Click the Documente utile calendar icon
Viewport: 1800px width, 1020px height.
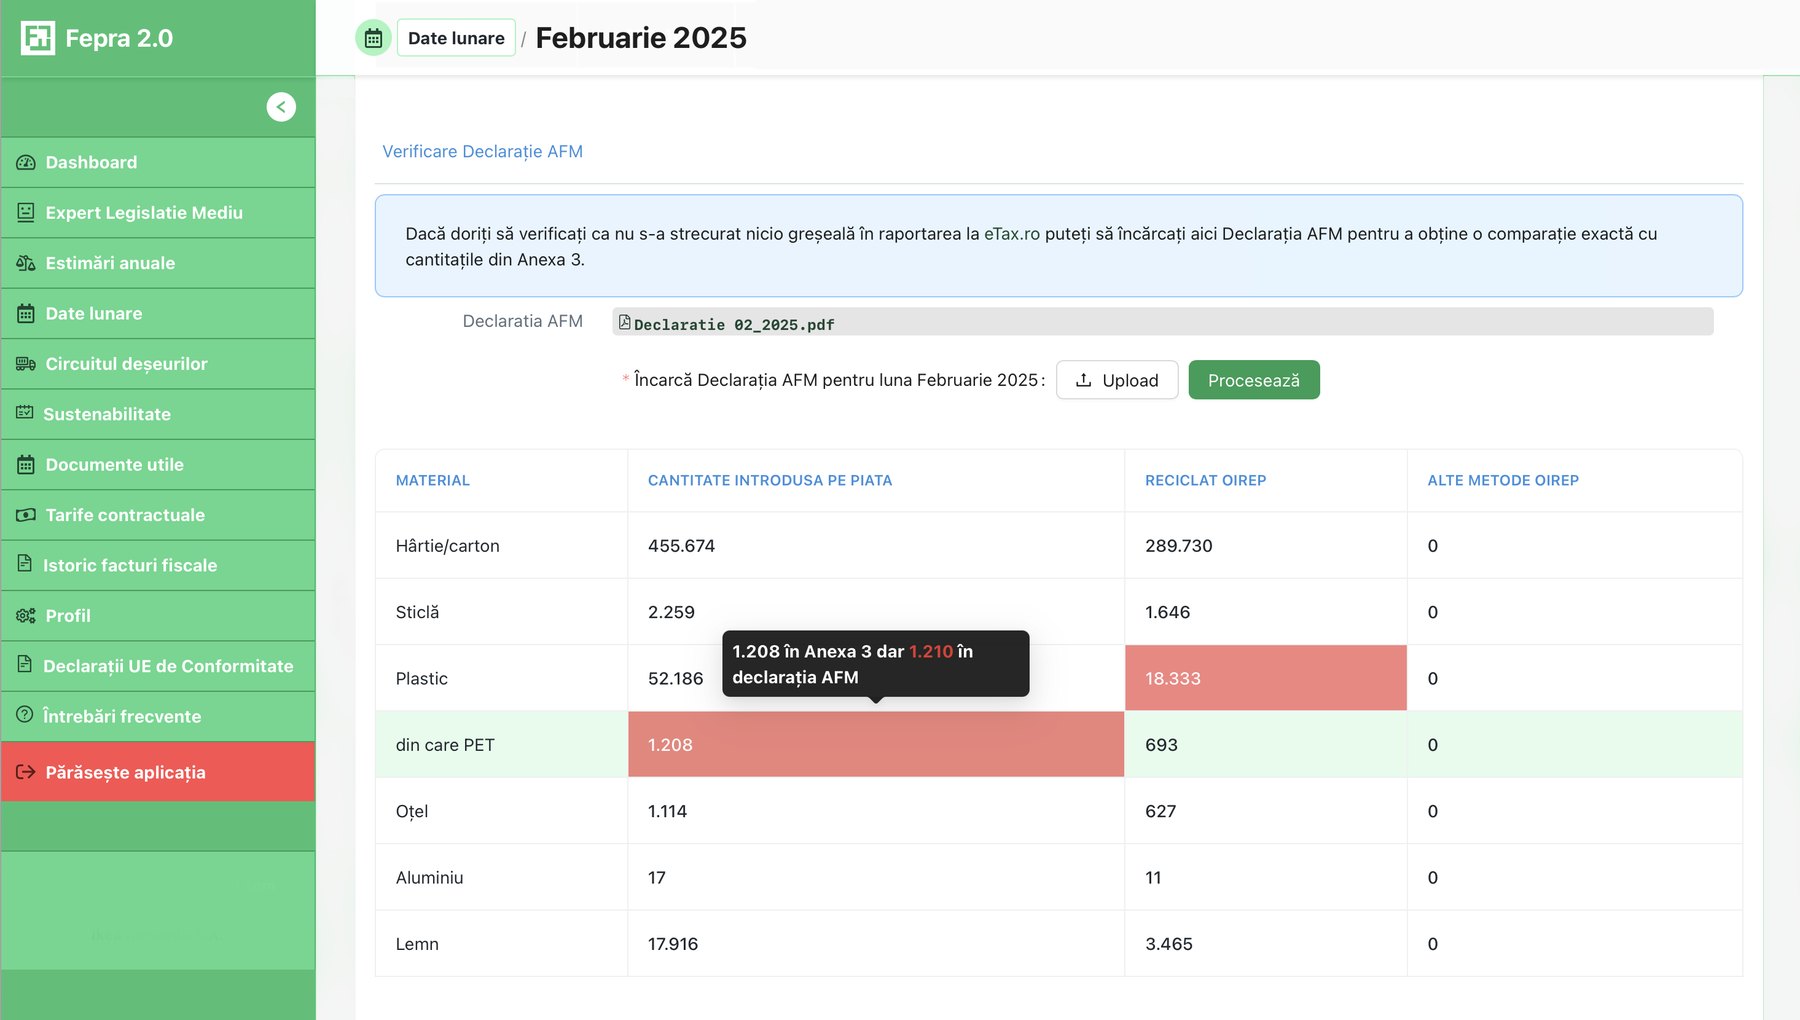[26, 464]
